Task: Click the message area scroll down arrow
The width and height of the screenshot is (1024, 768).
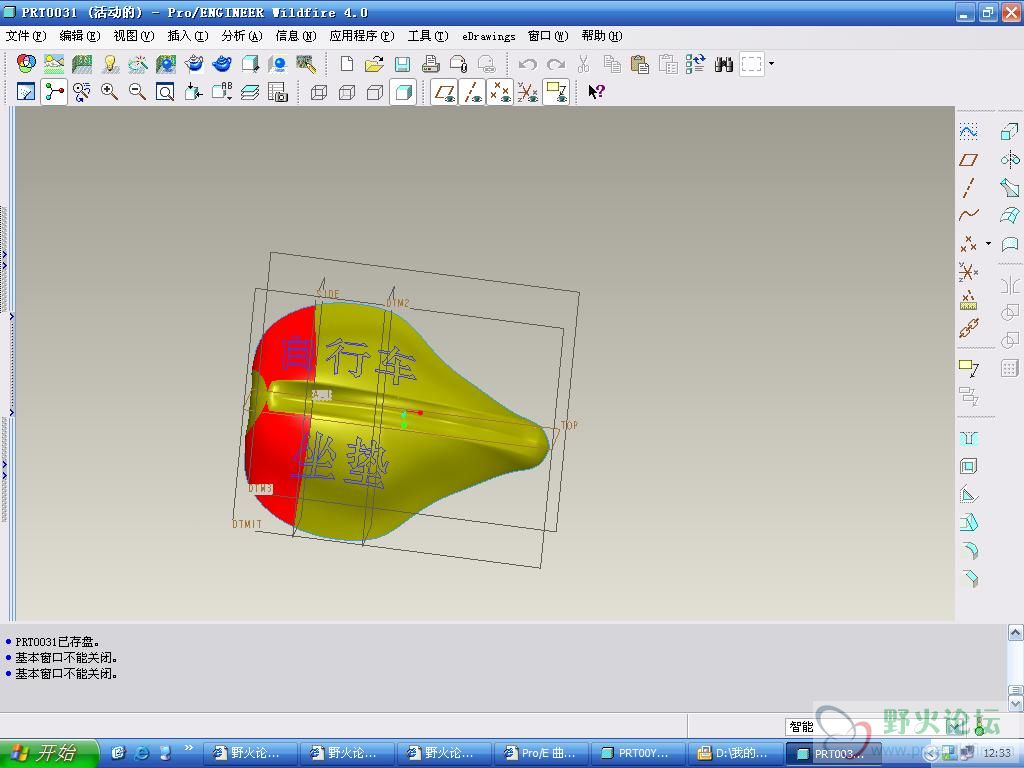Action: [x=1015, y=703]
